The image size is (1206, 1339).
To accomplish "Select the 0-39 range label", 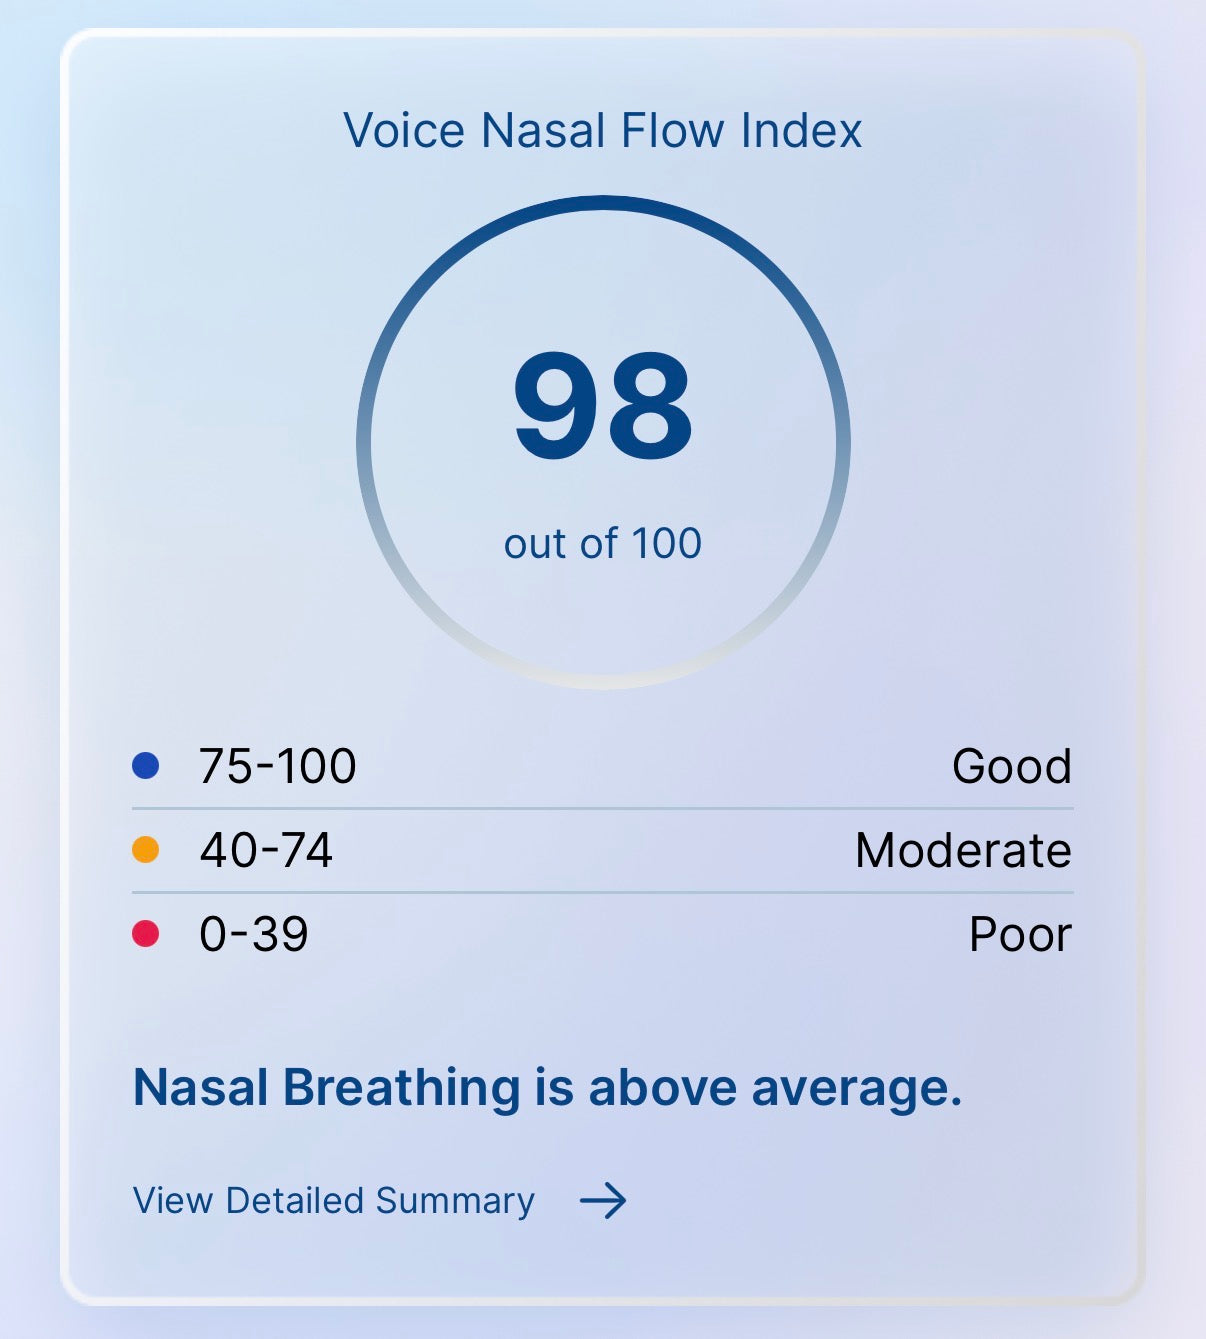I will 254,935.
